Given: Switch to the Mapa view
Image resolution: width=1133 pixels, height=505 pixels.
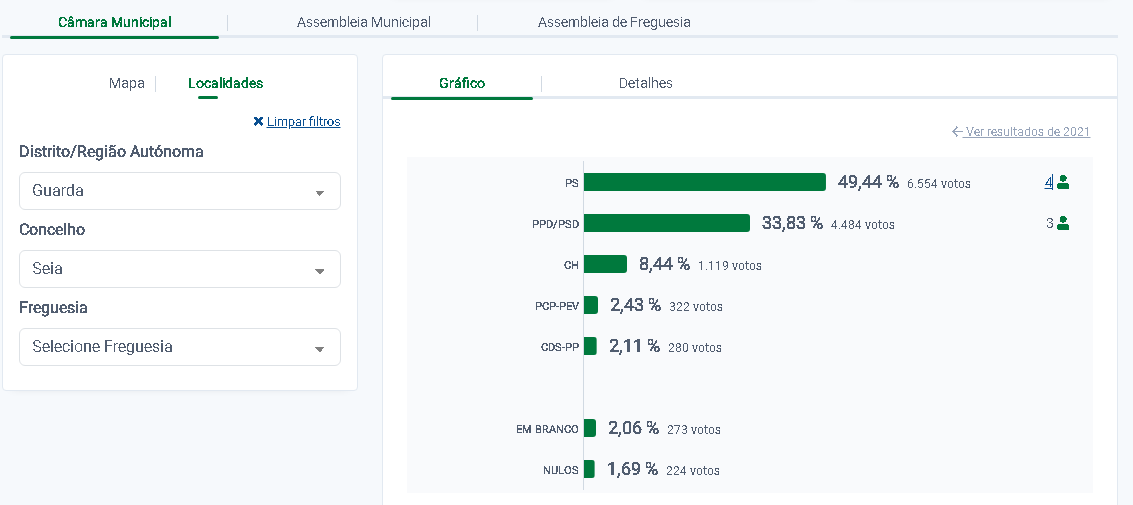Looking at the screenshot, I should (x=126, y=83).
